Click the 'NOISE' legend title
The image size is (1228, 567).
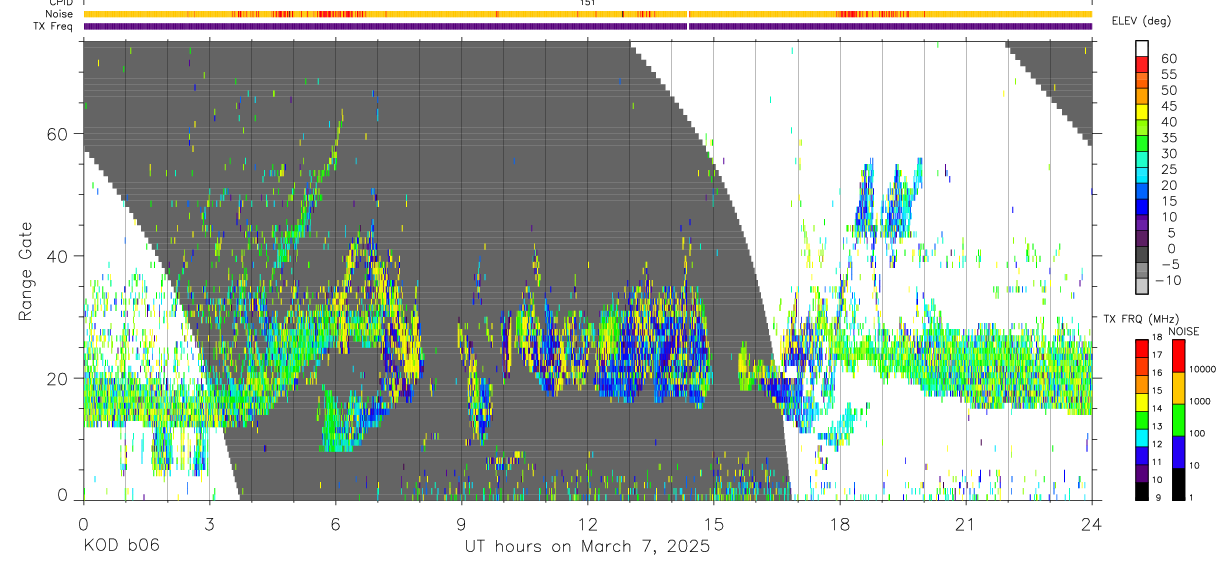[x=1183, y=331]
